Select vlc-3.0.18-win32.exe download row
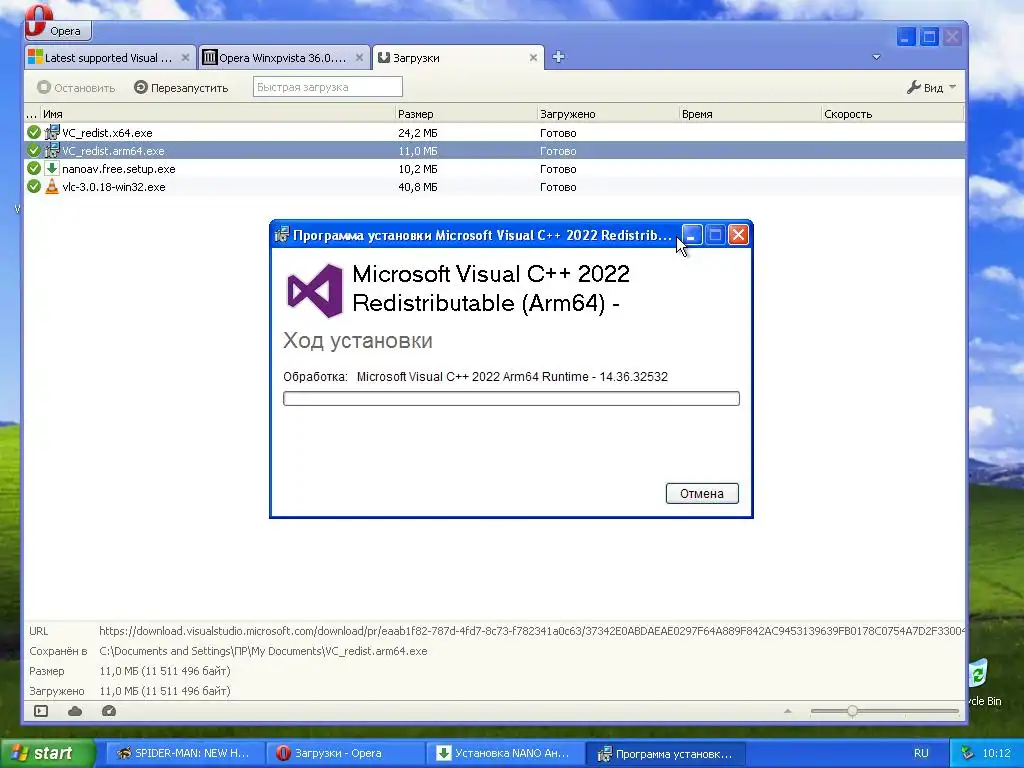The image size is (1024, 768). (x=494, y=187)
